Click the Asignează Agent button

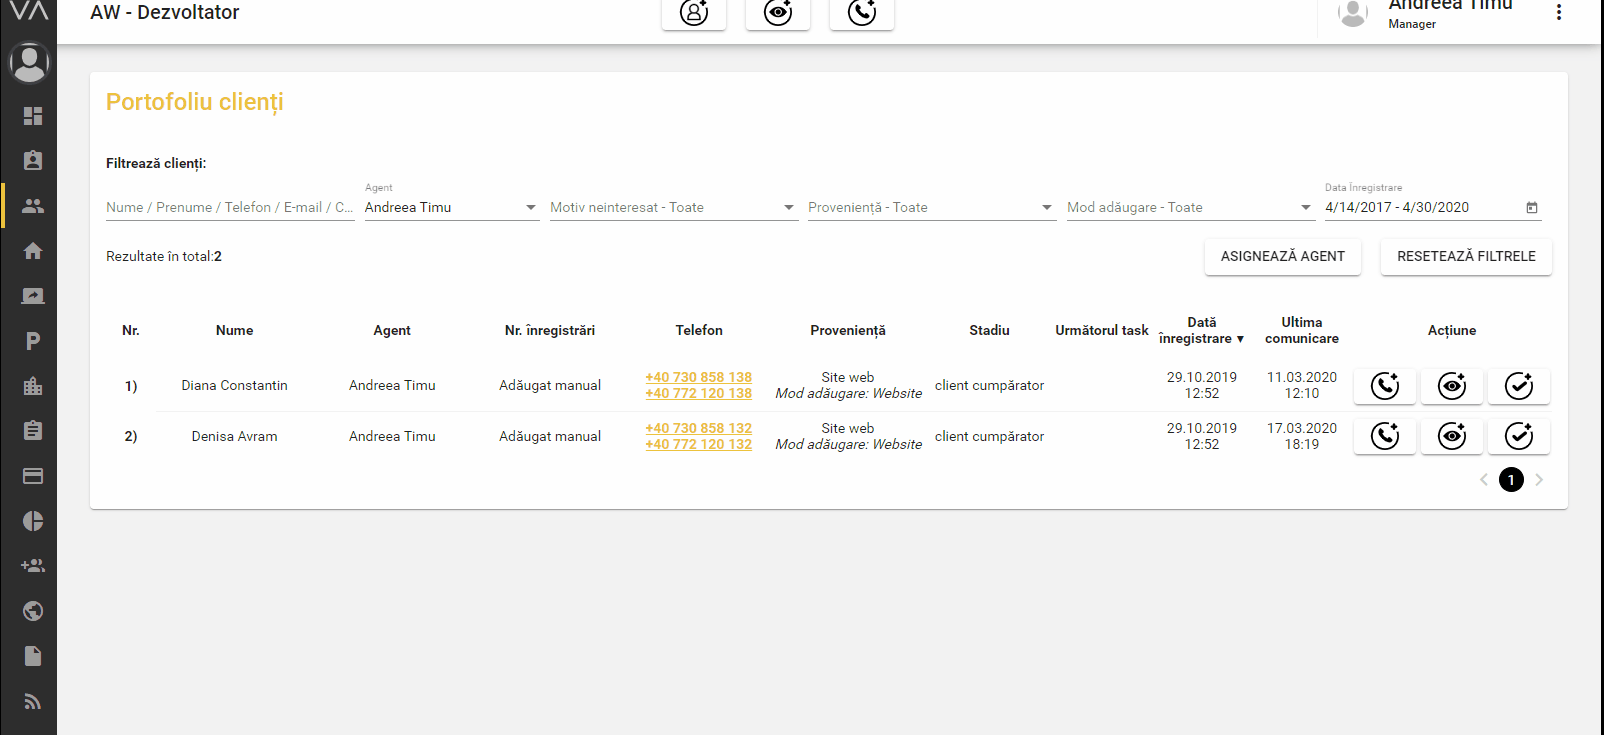pyautogui.click(x=1282, y=256)
